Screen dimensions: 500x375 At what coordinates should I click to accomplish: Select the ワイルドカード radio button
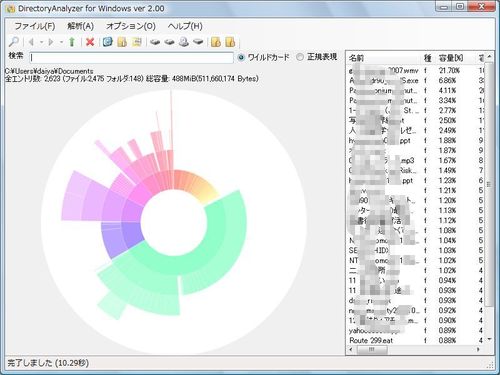coord(242,57)
